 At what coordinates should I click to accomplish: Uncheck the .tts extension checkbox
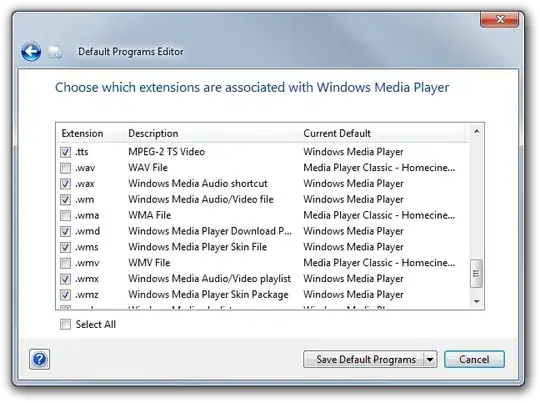click(65, 152)
